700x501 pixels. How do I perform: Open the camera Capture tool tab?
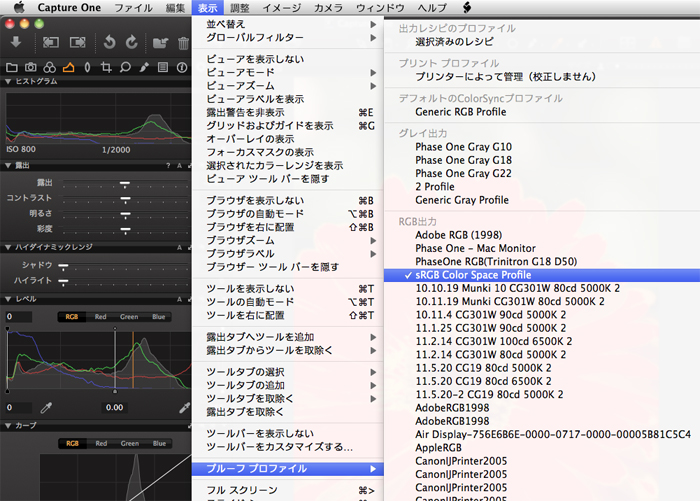[30, 67]
